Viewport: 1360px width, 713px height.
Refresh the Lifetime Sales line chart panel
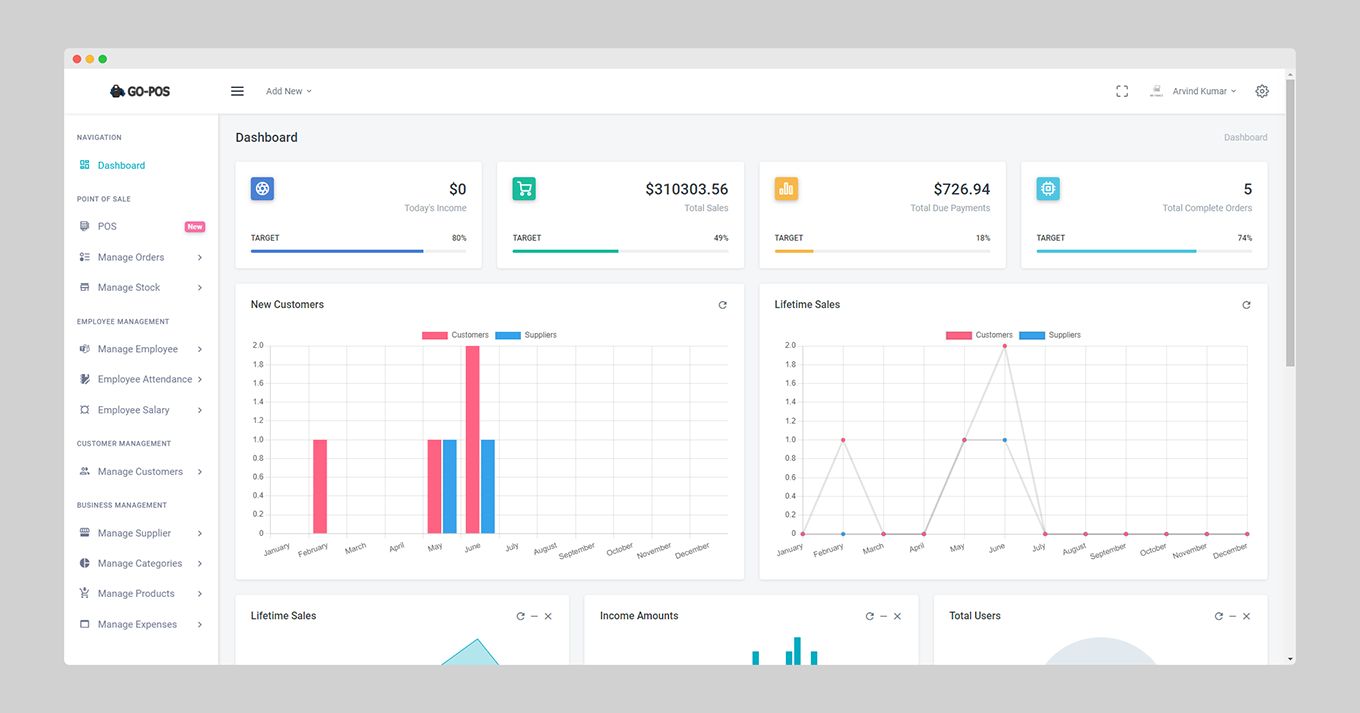(x=1246, y=305)
